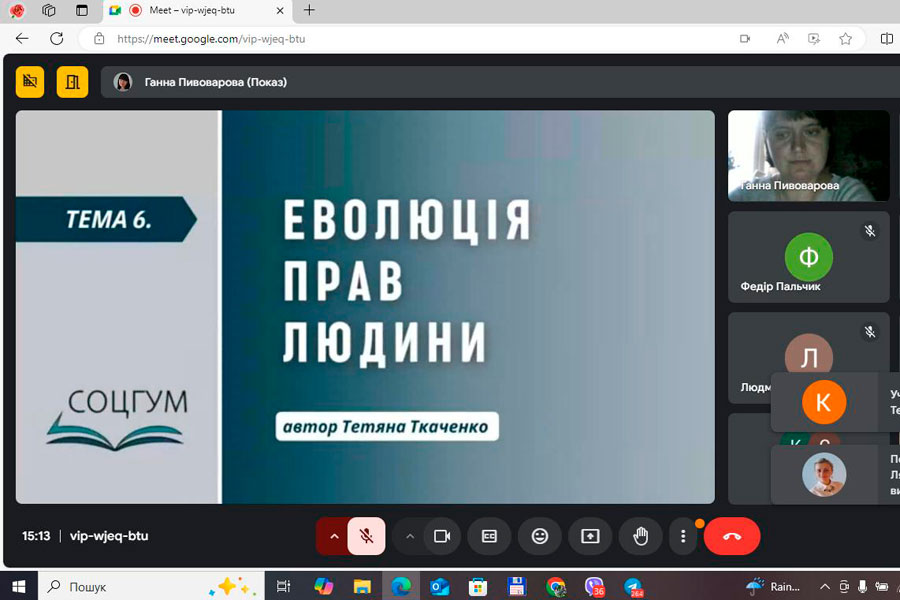The height and width of the screenshot is (600, 900).
Task: Add this page to favorites star
Action: [845, 38]
